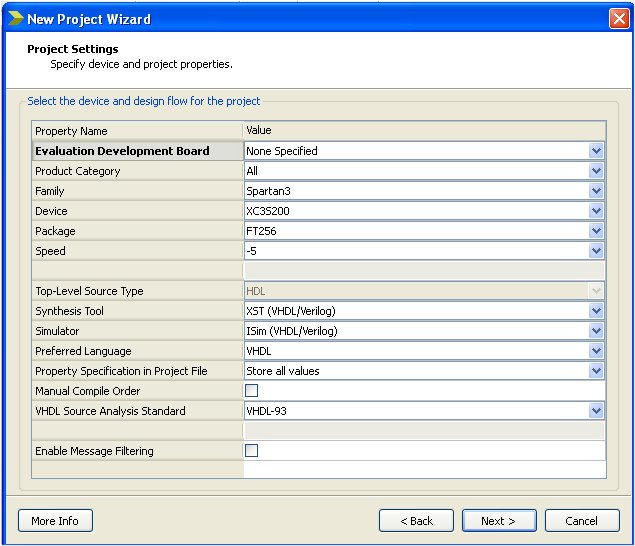Open the Evaluation Development Board dropdown
Image resolution: width=635 pixels, height=546 pixels.
596,151
